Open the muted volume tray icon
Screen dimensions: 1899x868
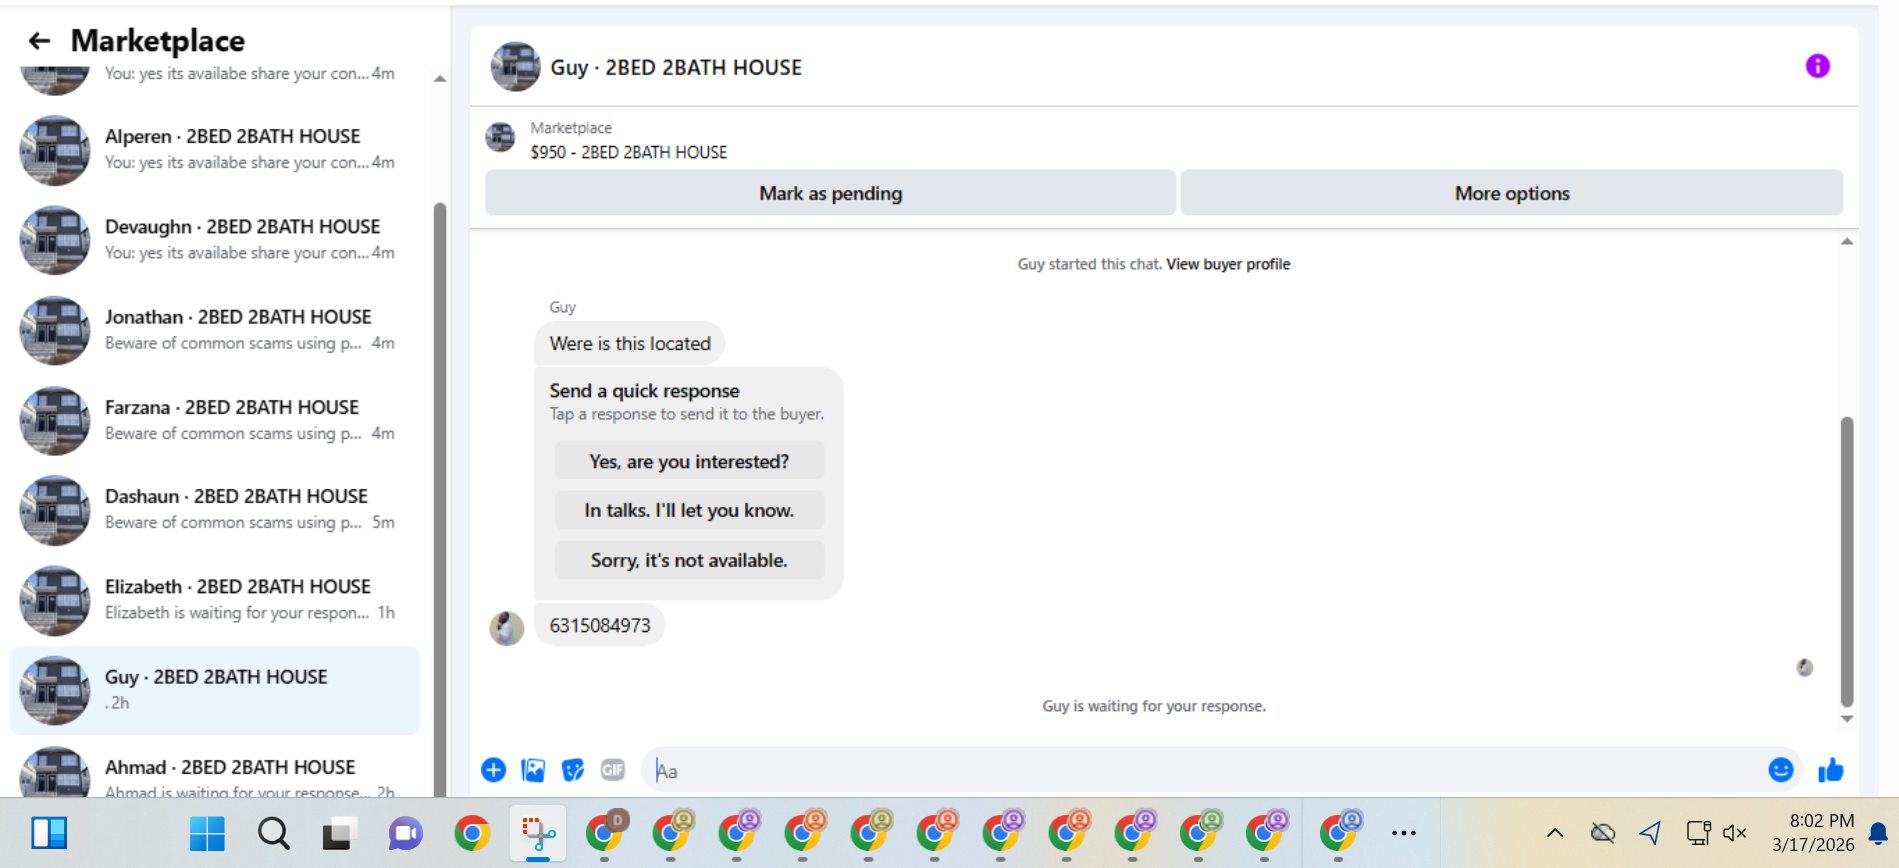tap(1735, 833)
